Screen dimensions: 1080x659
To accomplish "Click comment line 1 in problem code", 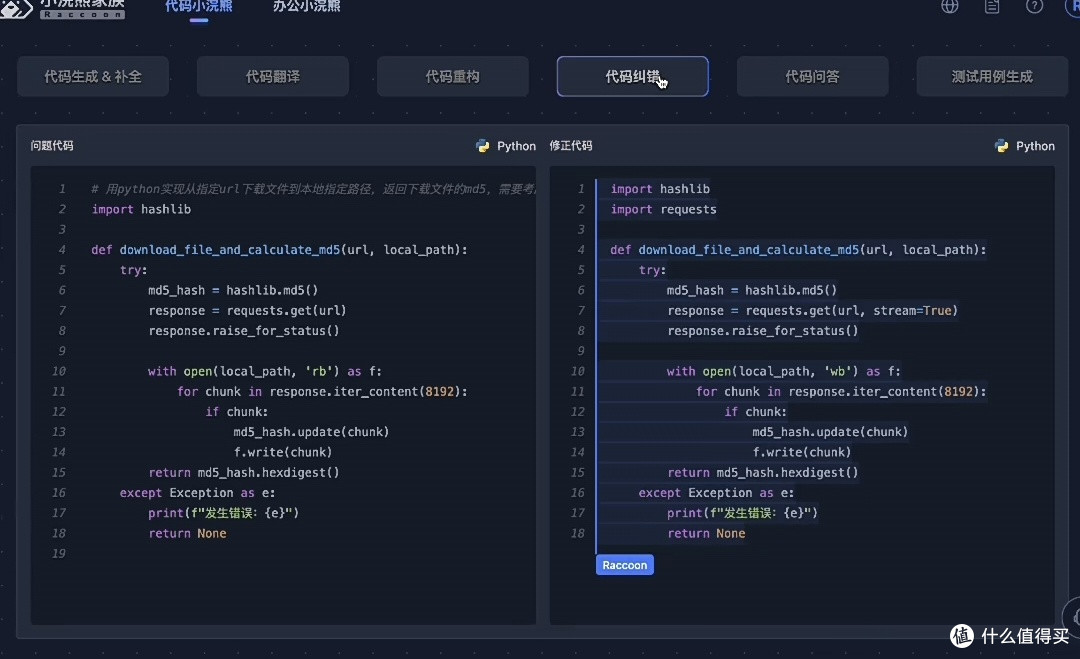I will [313, 189].
